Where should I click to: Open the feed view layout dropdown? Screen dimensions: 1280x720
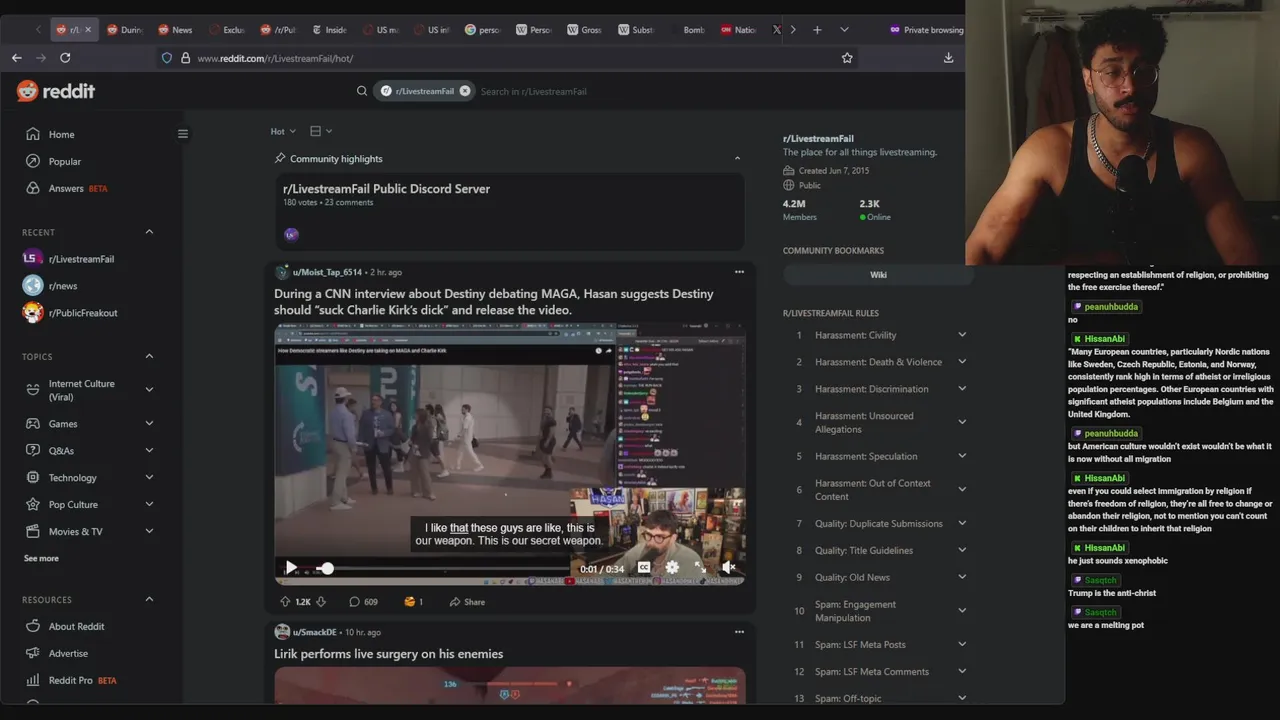[x=321, y=131]
